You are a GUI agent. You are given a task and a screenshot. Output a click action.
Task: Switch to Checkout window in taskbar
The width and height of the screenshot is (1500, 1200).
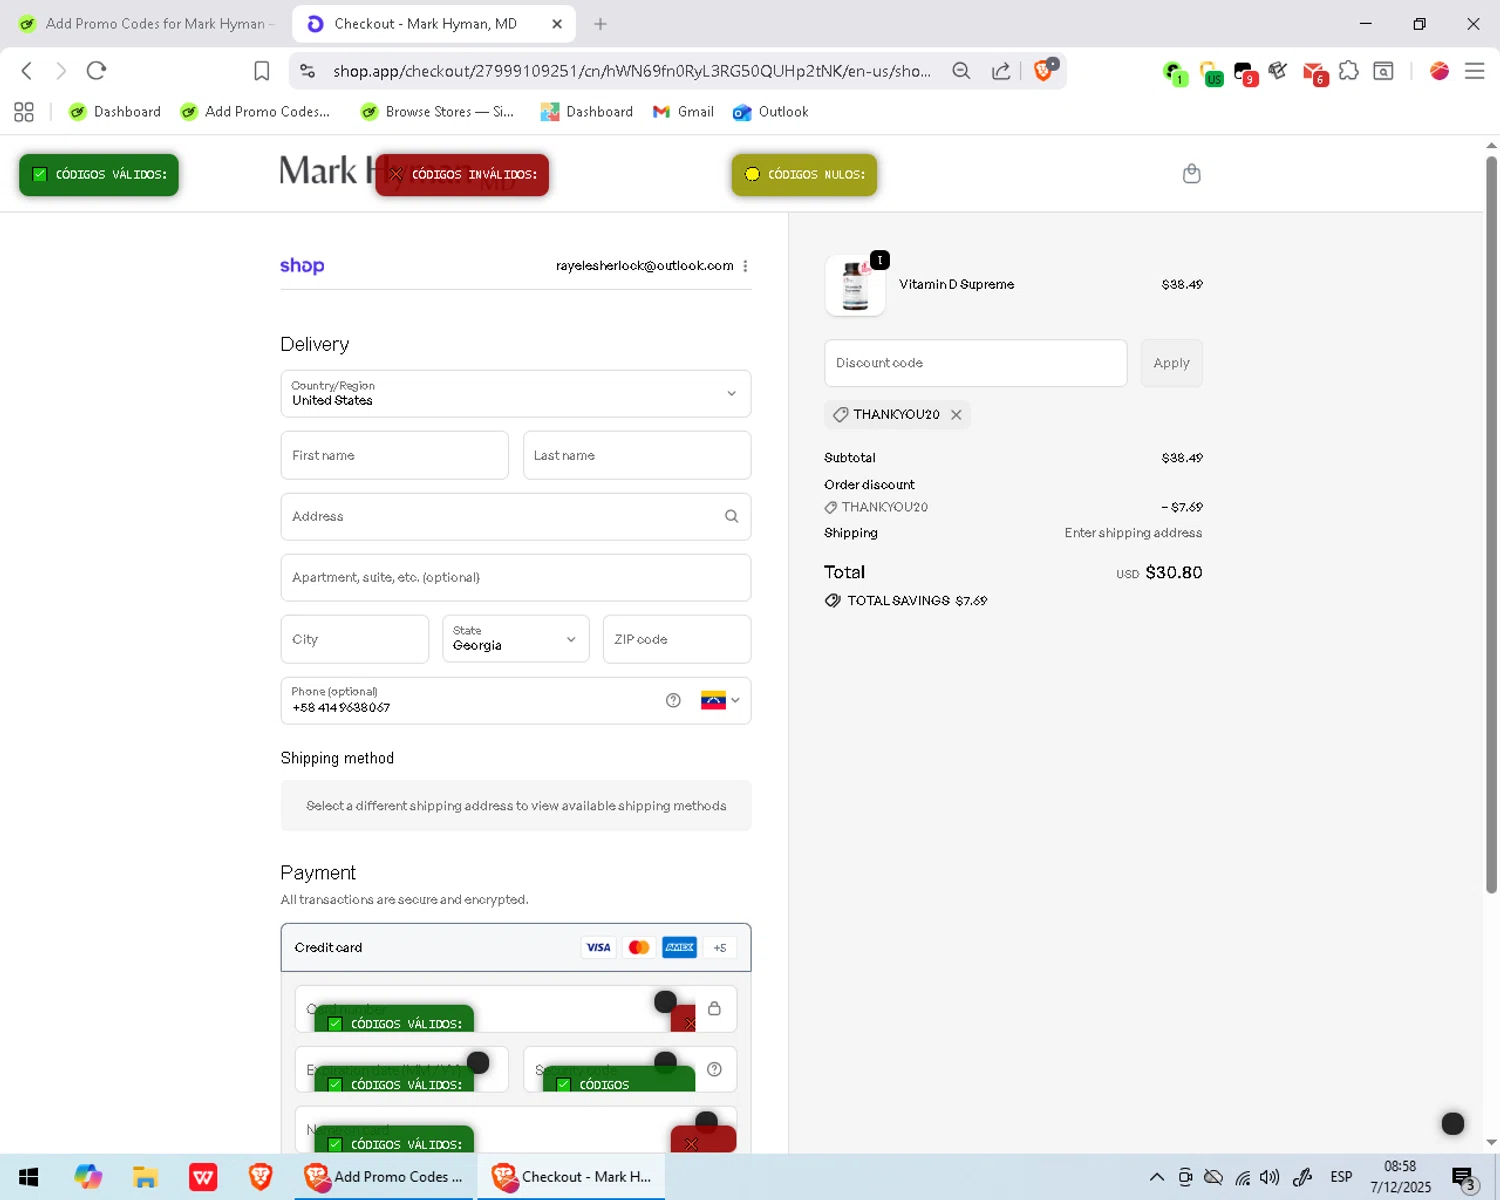572,1177
